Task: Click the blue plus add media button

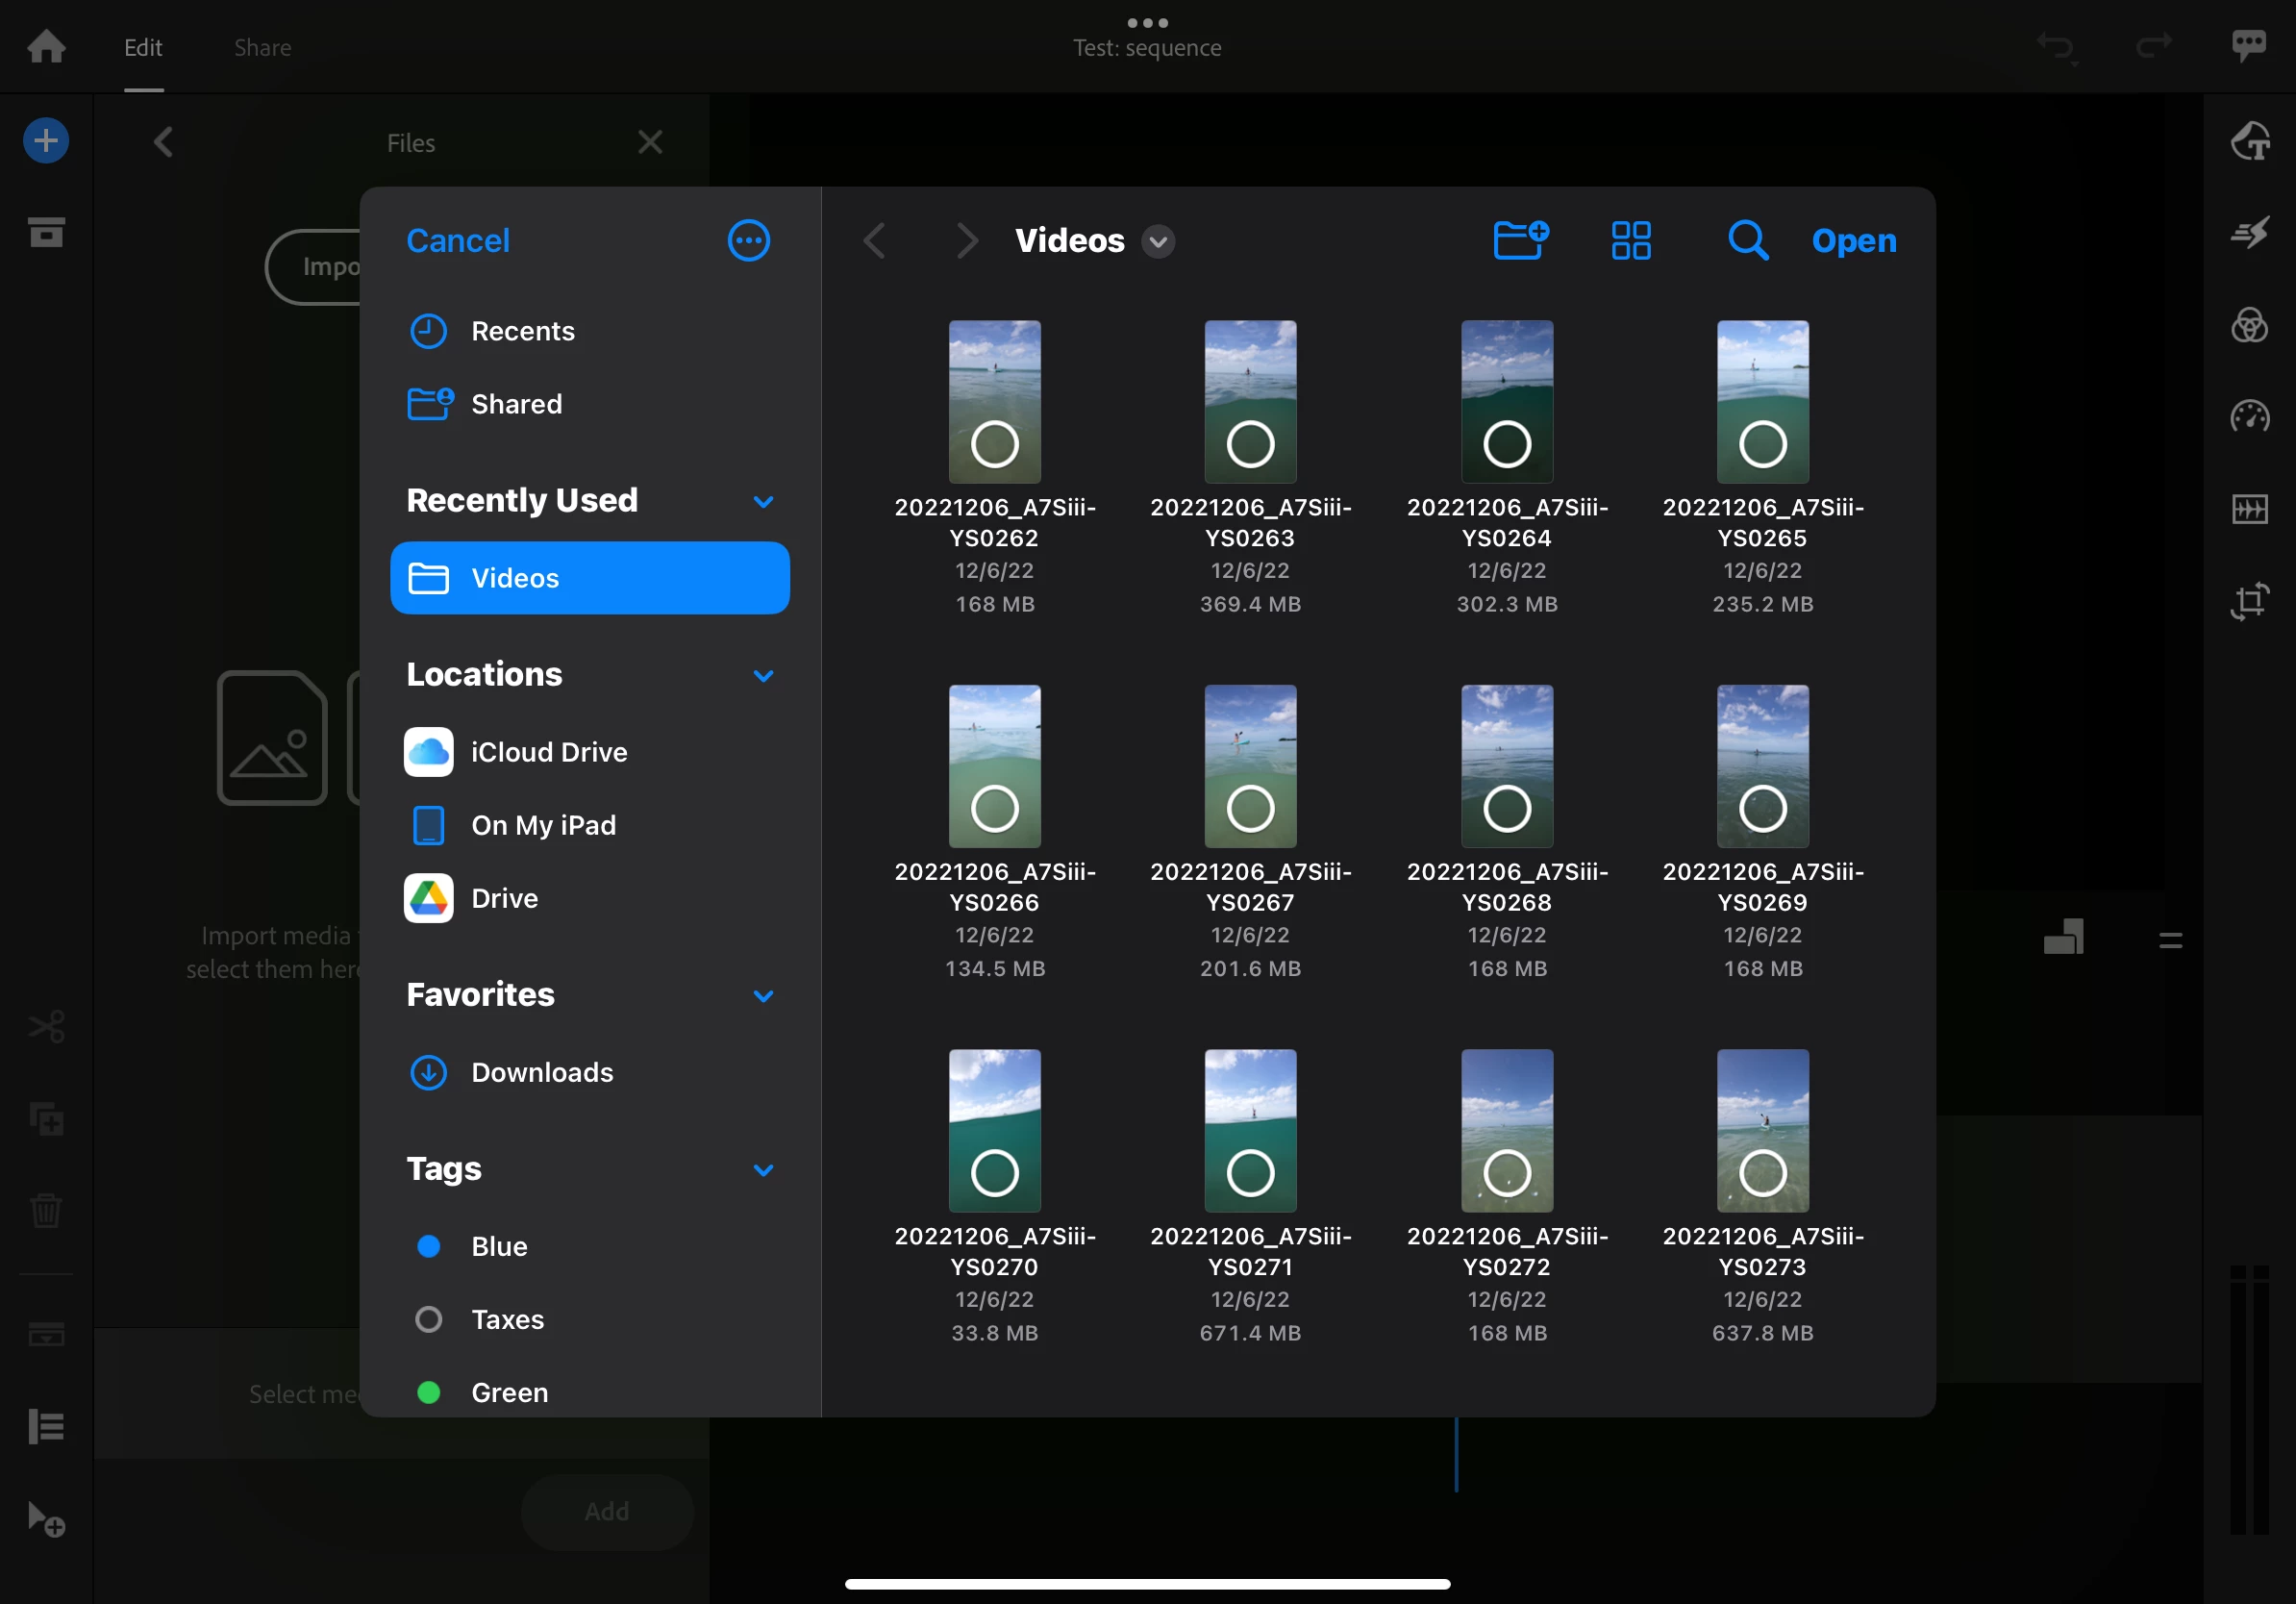Action: coord(46,140)
